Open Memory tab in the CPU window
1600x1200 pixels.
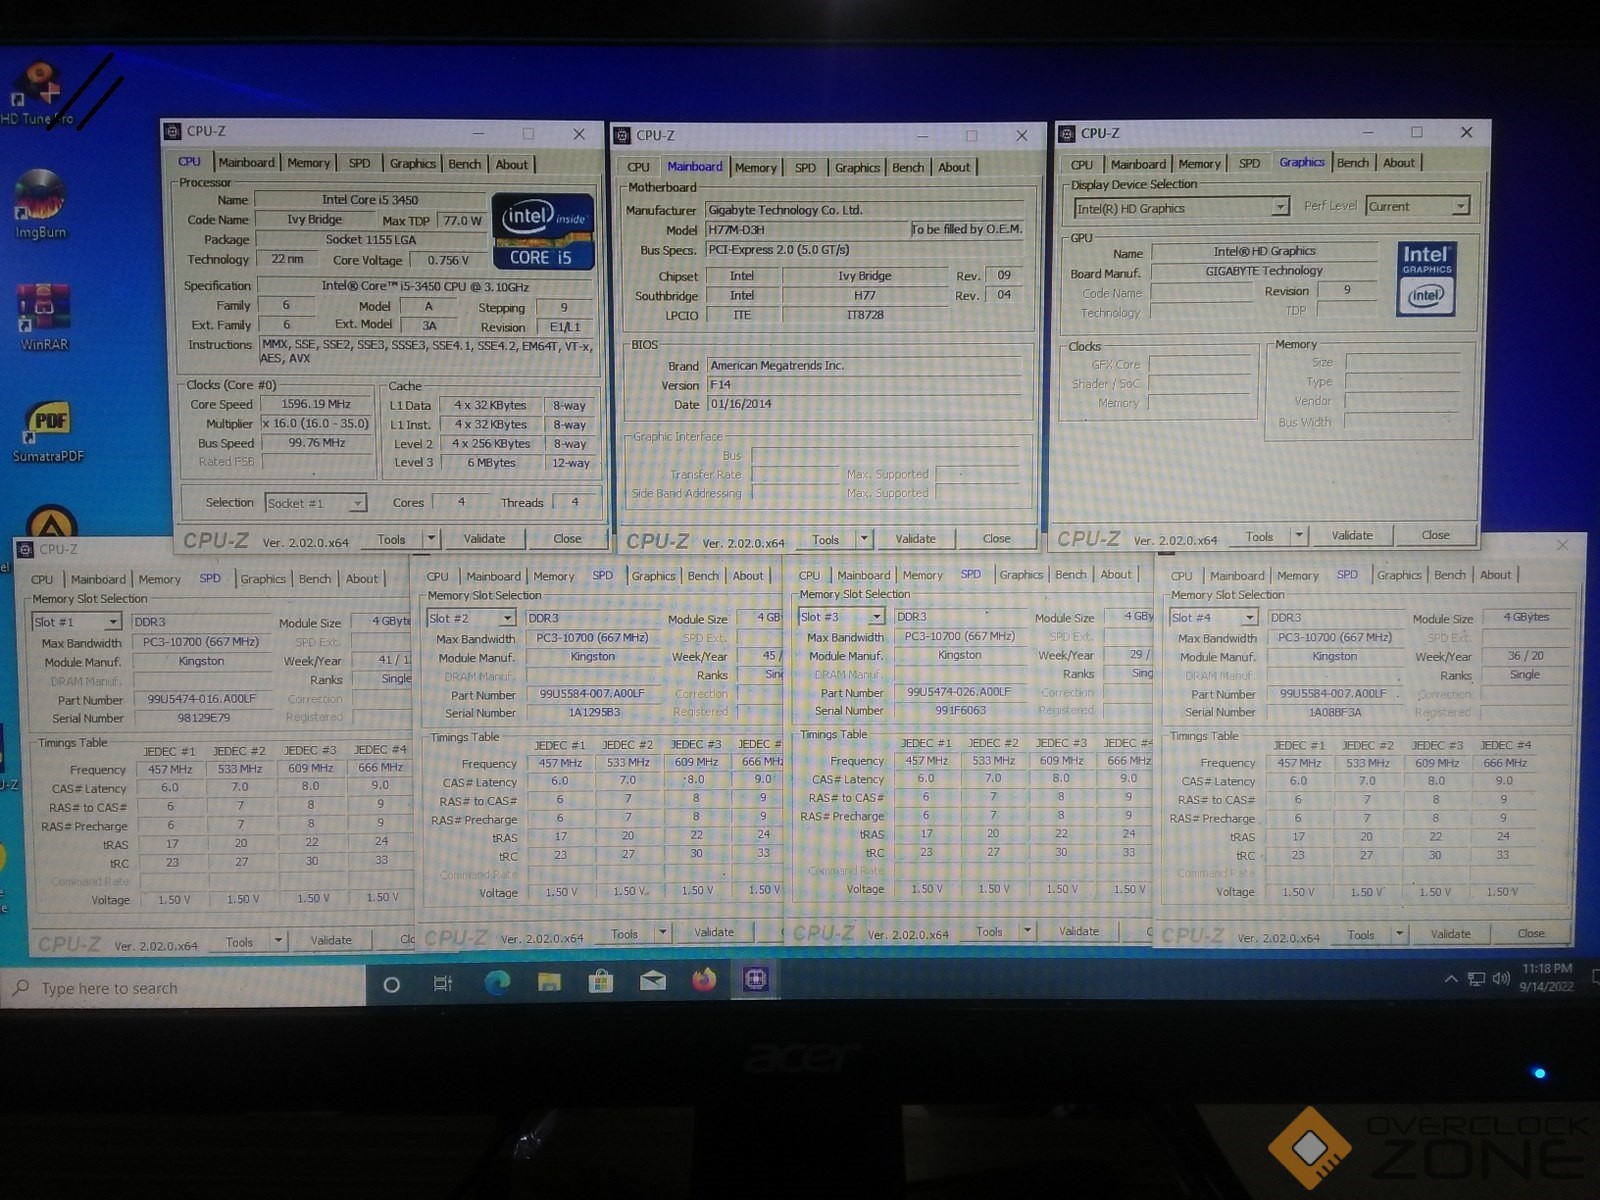click(x=308, y=163)
